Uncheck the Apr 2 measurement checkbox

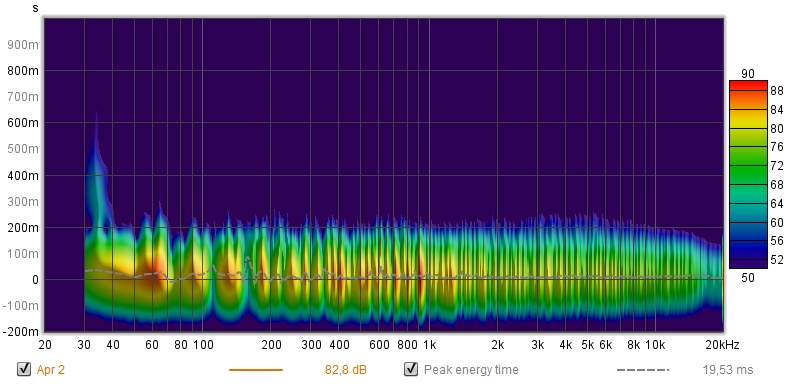(23, 369)
